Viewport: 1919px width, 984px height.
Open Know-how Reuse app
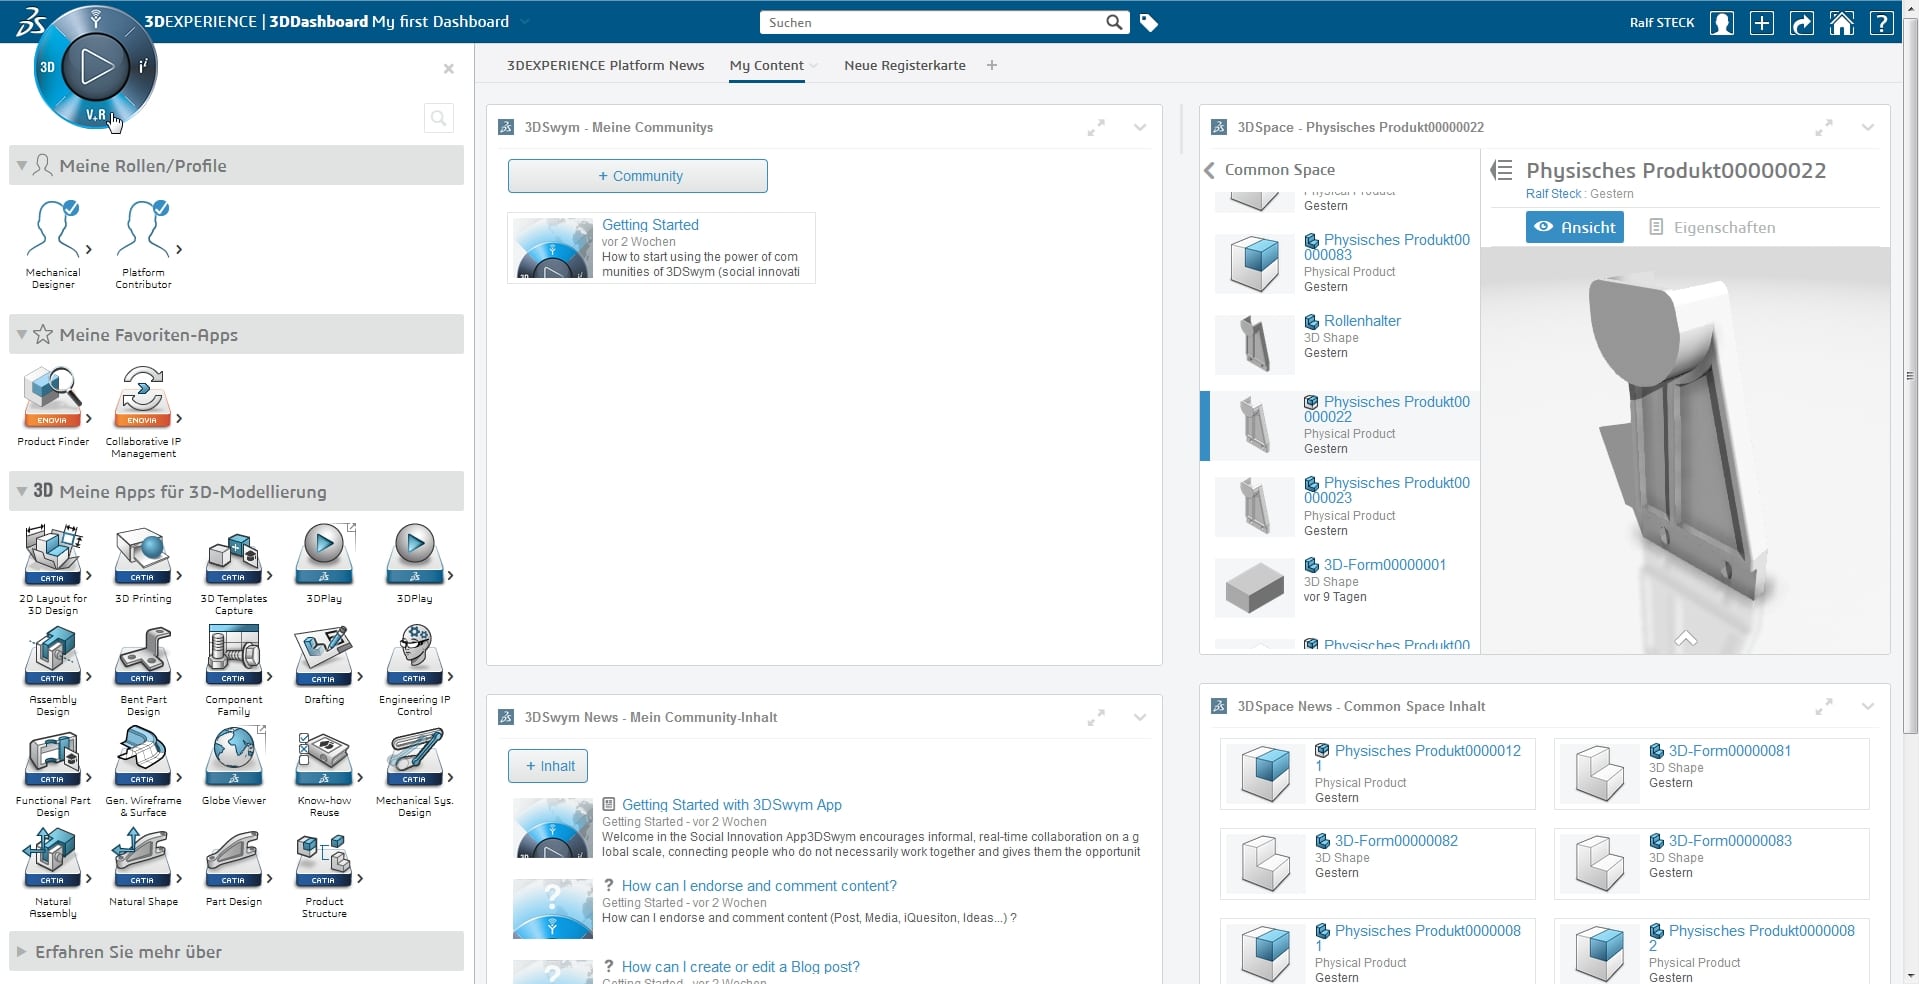click(x=324, y=757)
